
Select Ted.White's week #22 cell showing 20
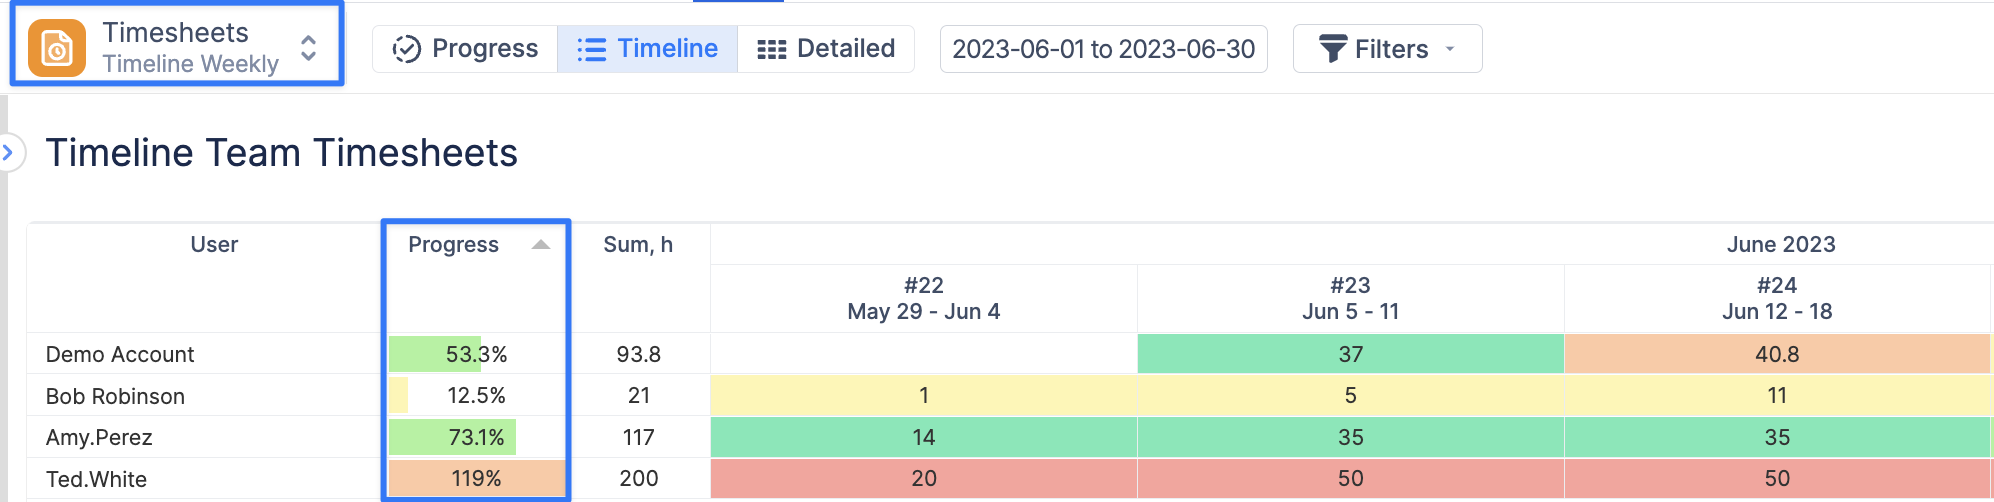(923, 479)
